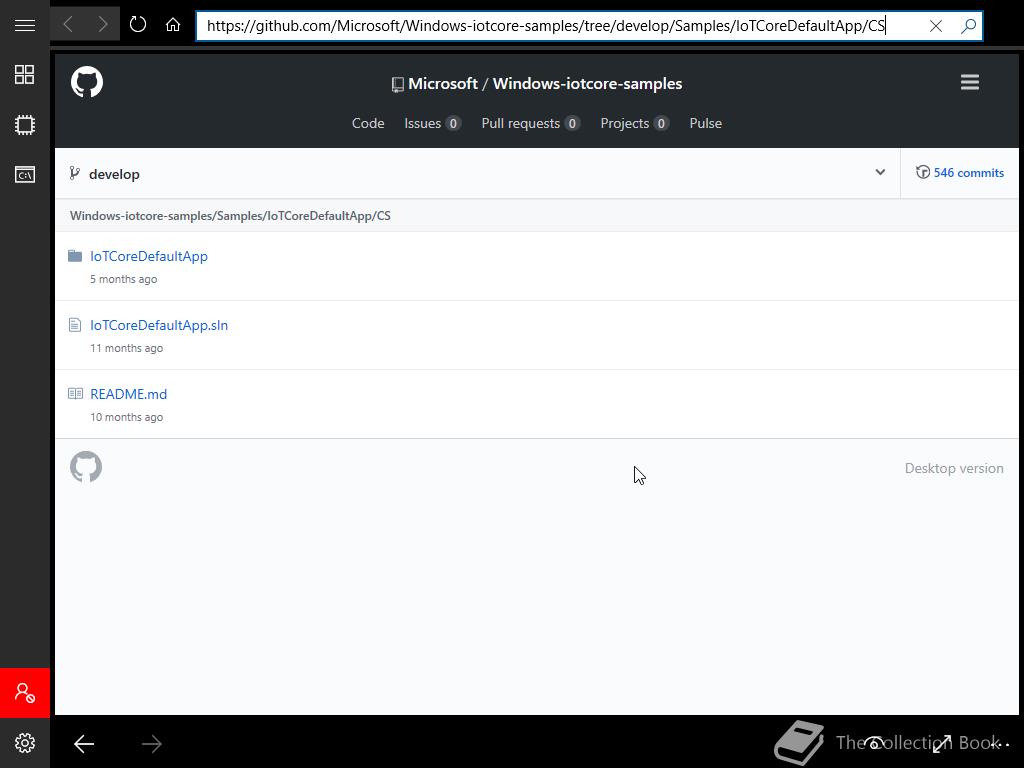The height and width of the screenshot is (768, 1024).
Task: Click the branch icon next to develop
Action: (74, 174)
